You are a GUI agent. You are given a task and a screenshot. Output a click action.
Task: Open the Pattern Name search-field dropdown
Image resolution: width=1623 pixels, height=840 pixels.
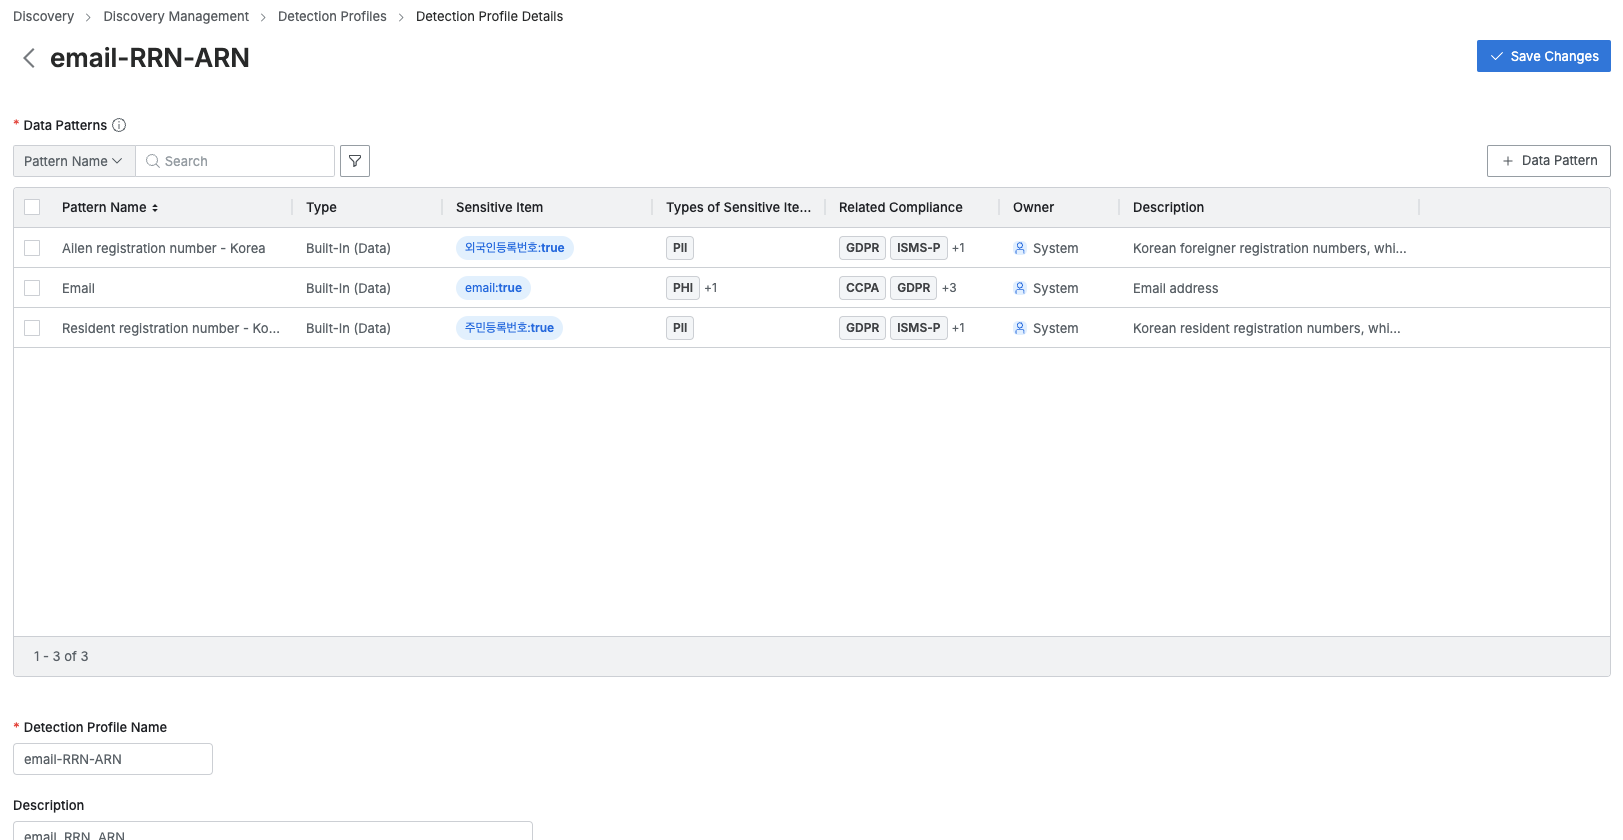(x=74, y=161)
